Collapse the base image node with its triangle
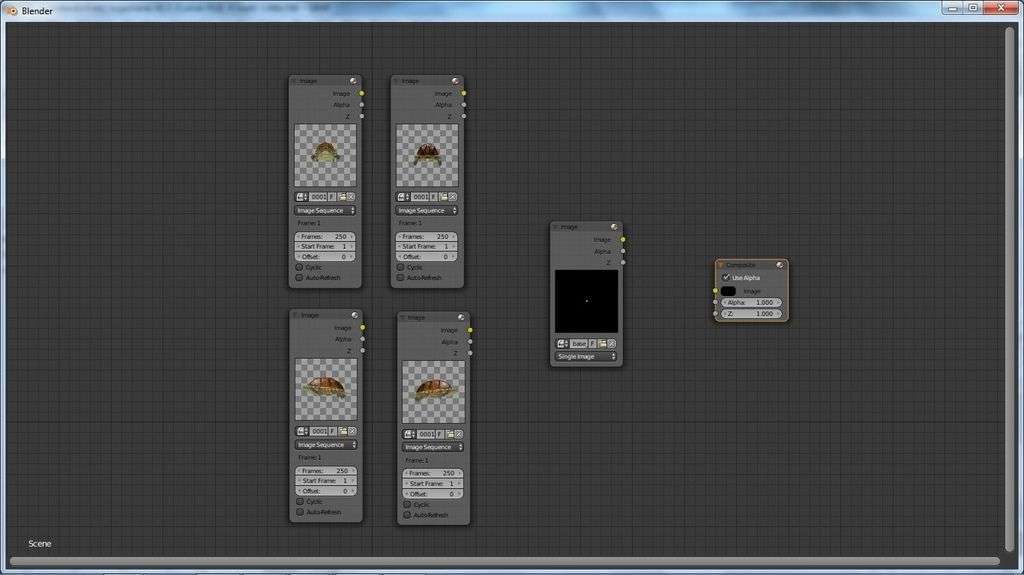 (556, 227)
